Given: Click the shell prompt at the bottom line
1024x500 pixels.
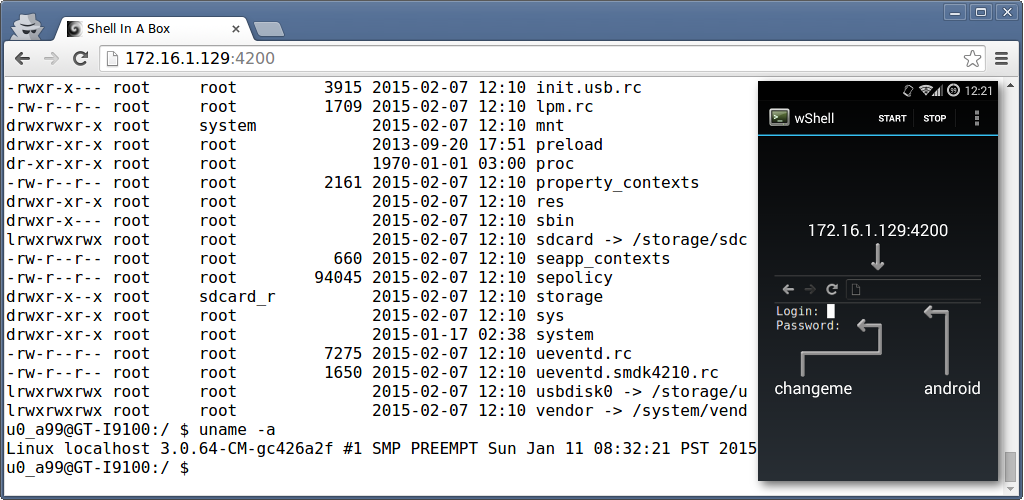Looking at the screenshot, I should pos(97,467).
